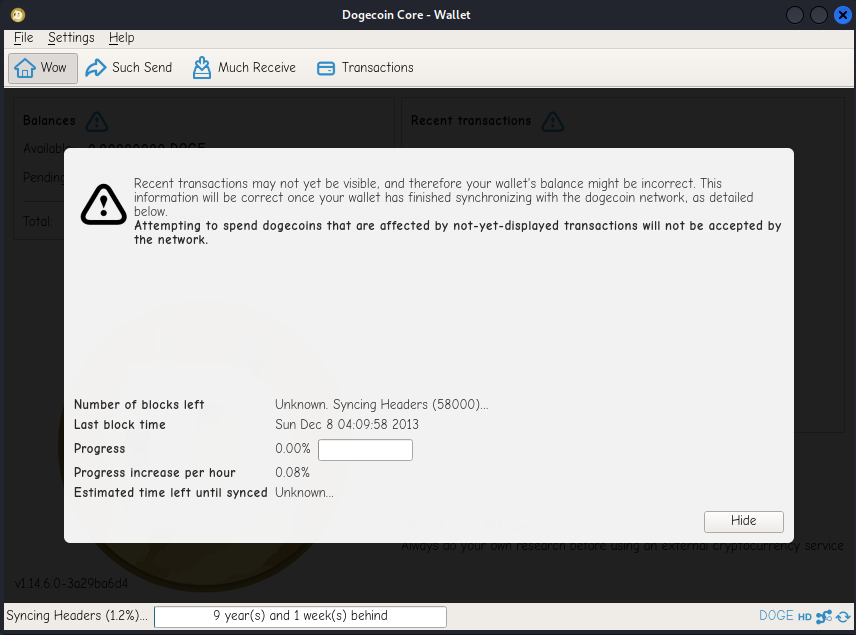Maximize the Dogecoin Core window
This screenshot has height=635, width=856.
point(819,15)
